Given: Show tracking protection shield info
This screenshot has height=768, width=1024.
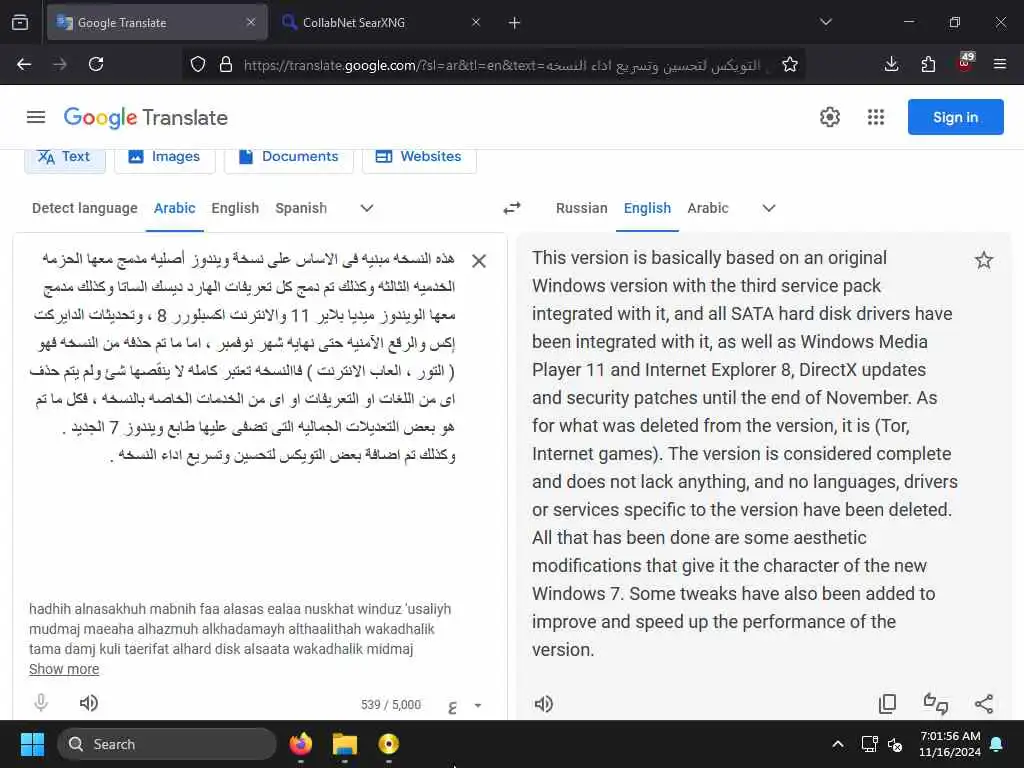Looking at the screenshot, I should point(198,65).
